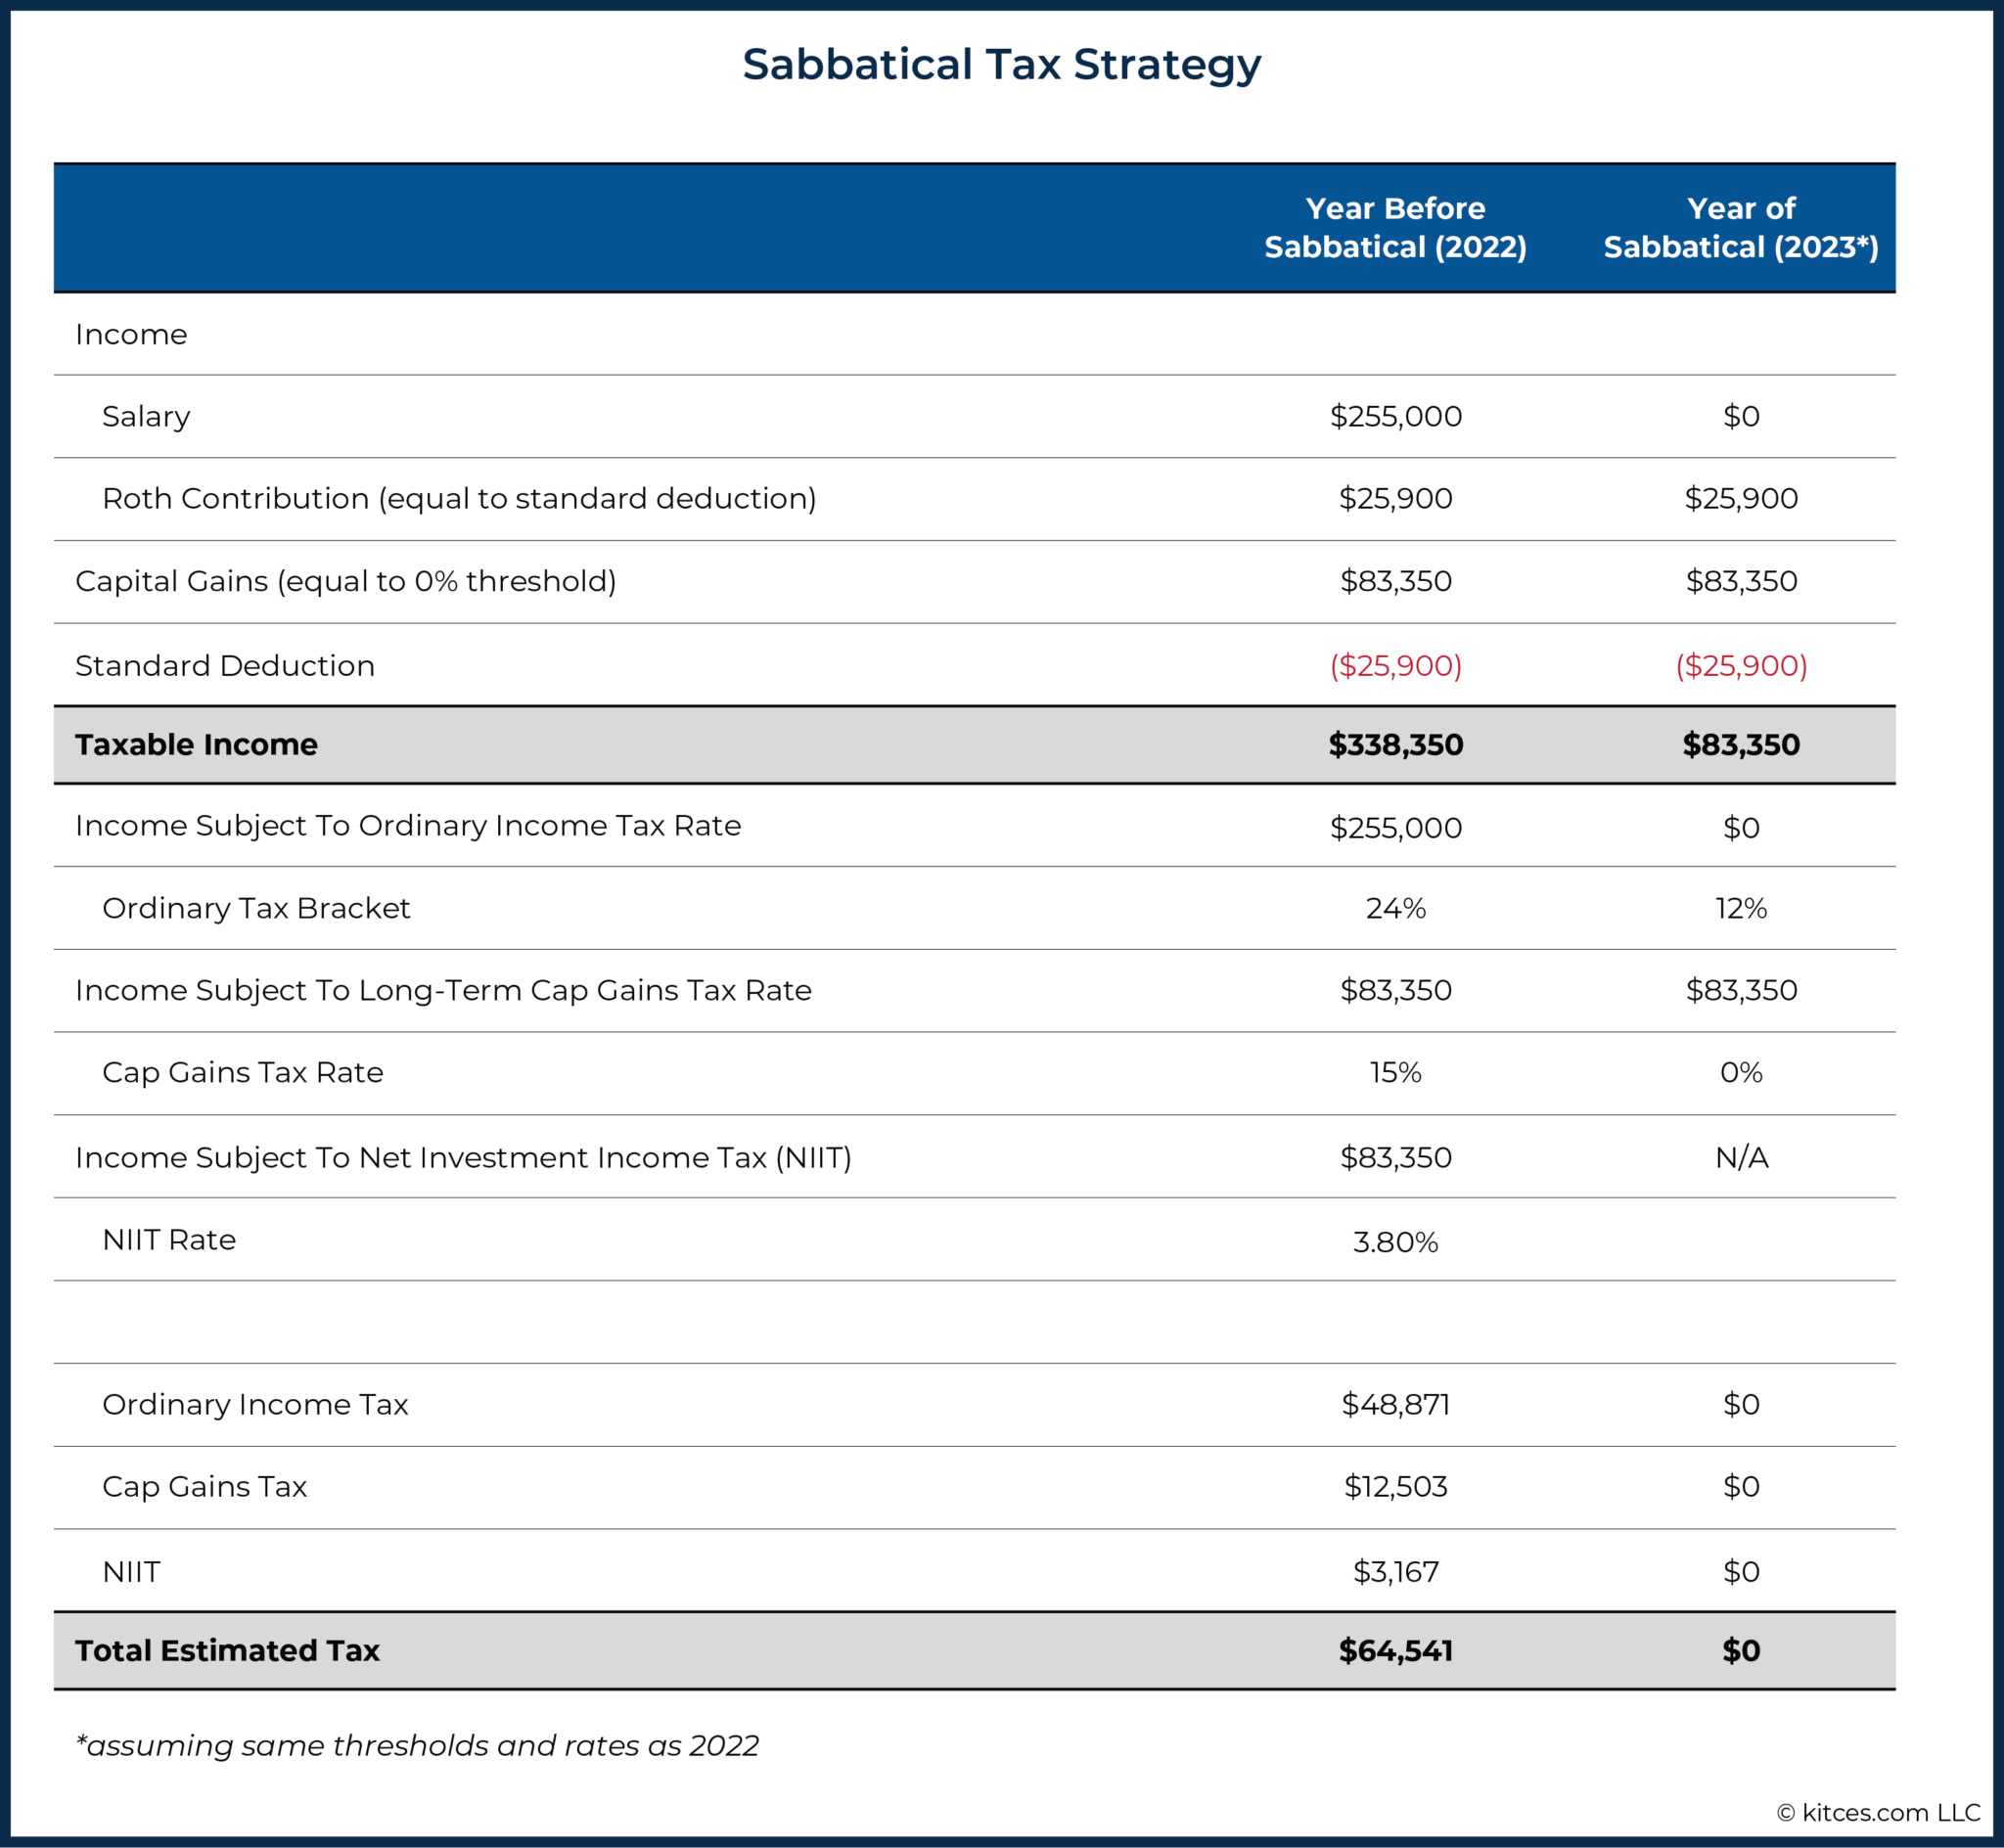Click the 12% tax bracket for sabbatical year
This screenshot has width=2004, height=1848.
pos(1740,908)
